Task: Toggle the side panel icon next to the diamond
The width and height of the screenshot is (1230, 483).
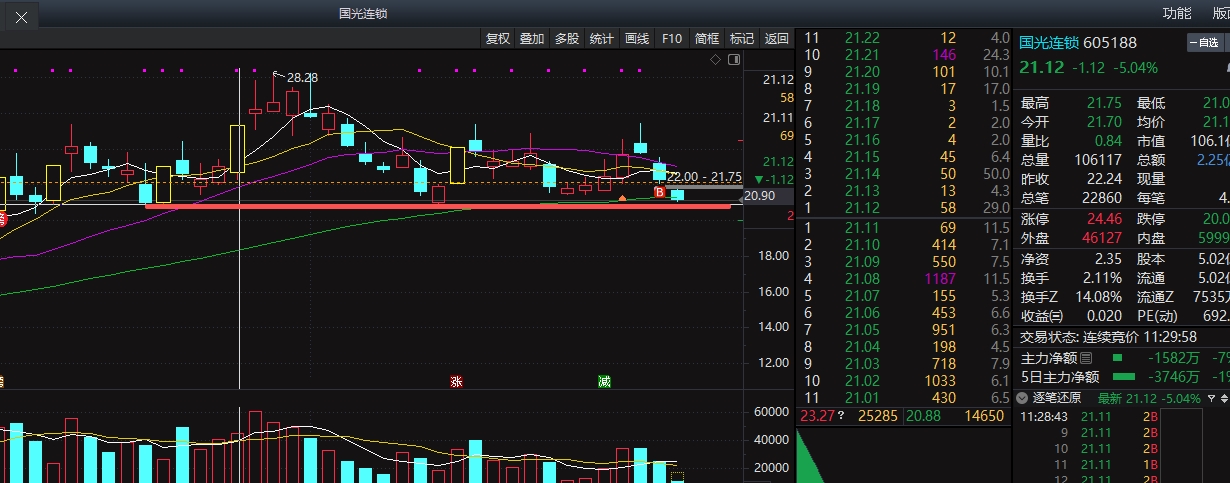Action: [734, 60]
